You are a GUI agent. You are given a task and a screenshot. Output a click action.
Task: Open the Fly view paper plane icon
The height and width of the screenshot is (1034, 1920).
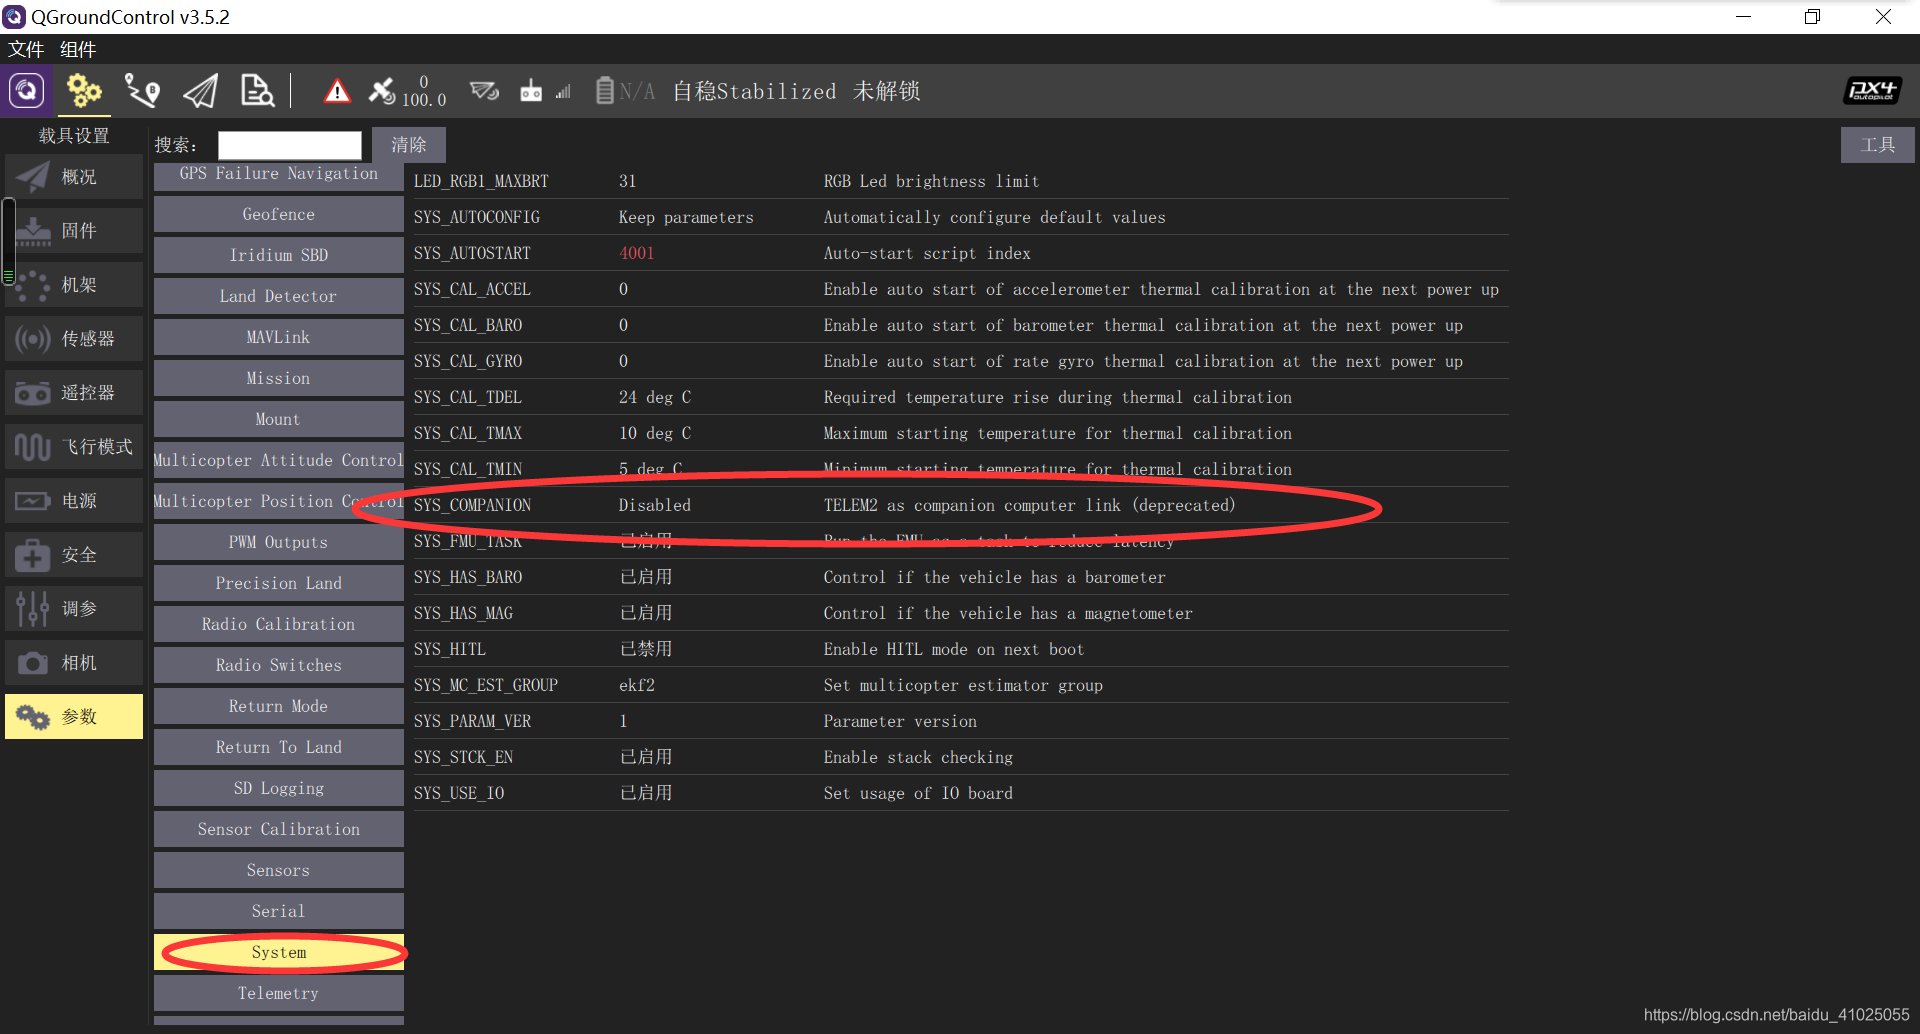click(x=200, y=91)
